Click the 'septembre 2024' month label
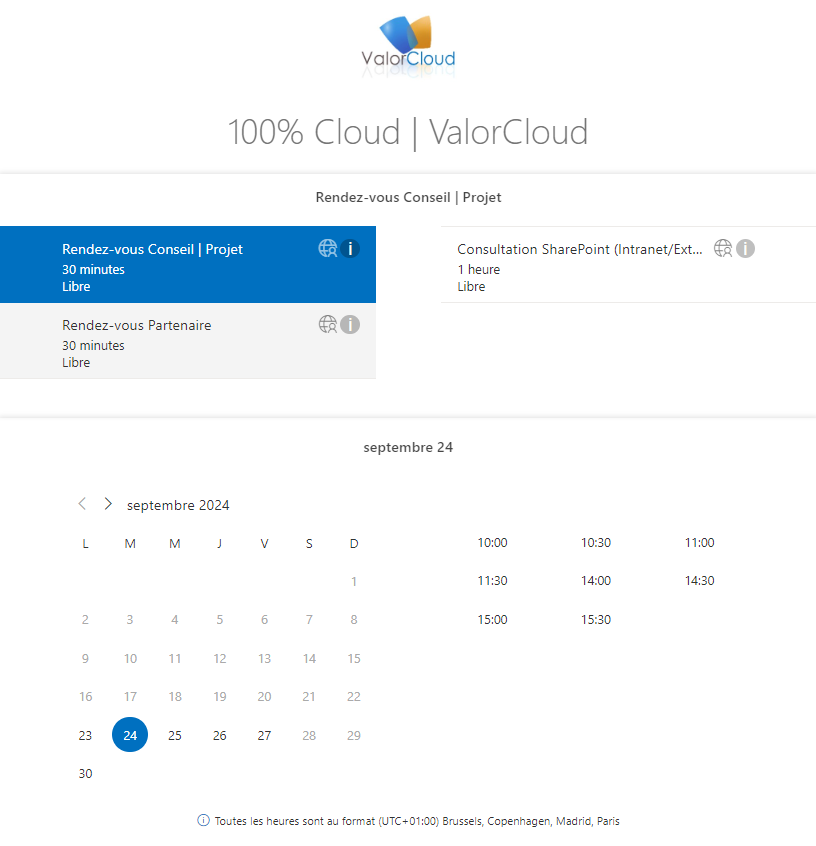The width and height of the screenshot is (816, 846). point(178,505)
